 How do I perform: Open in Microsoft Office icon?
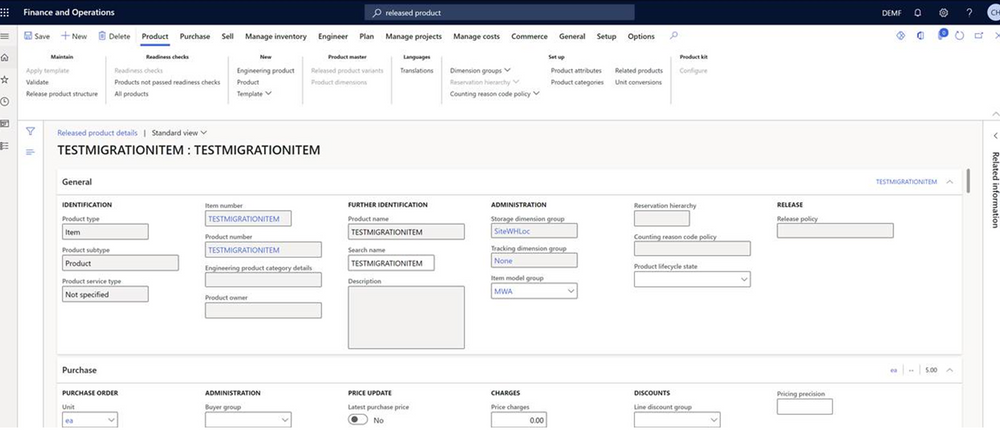pyautogui.click(x=920, y=36)
